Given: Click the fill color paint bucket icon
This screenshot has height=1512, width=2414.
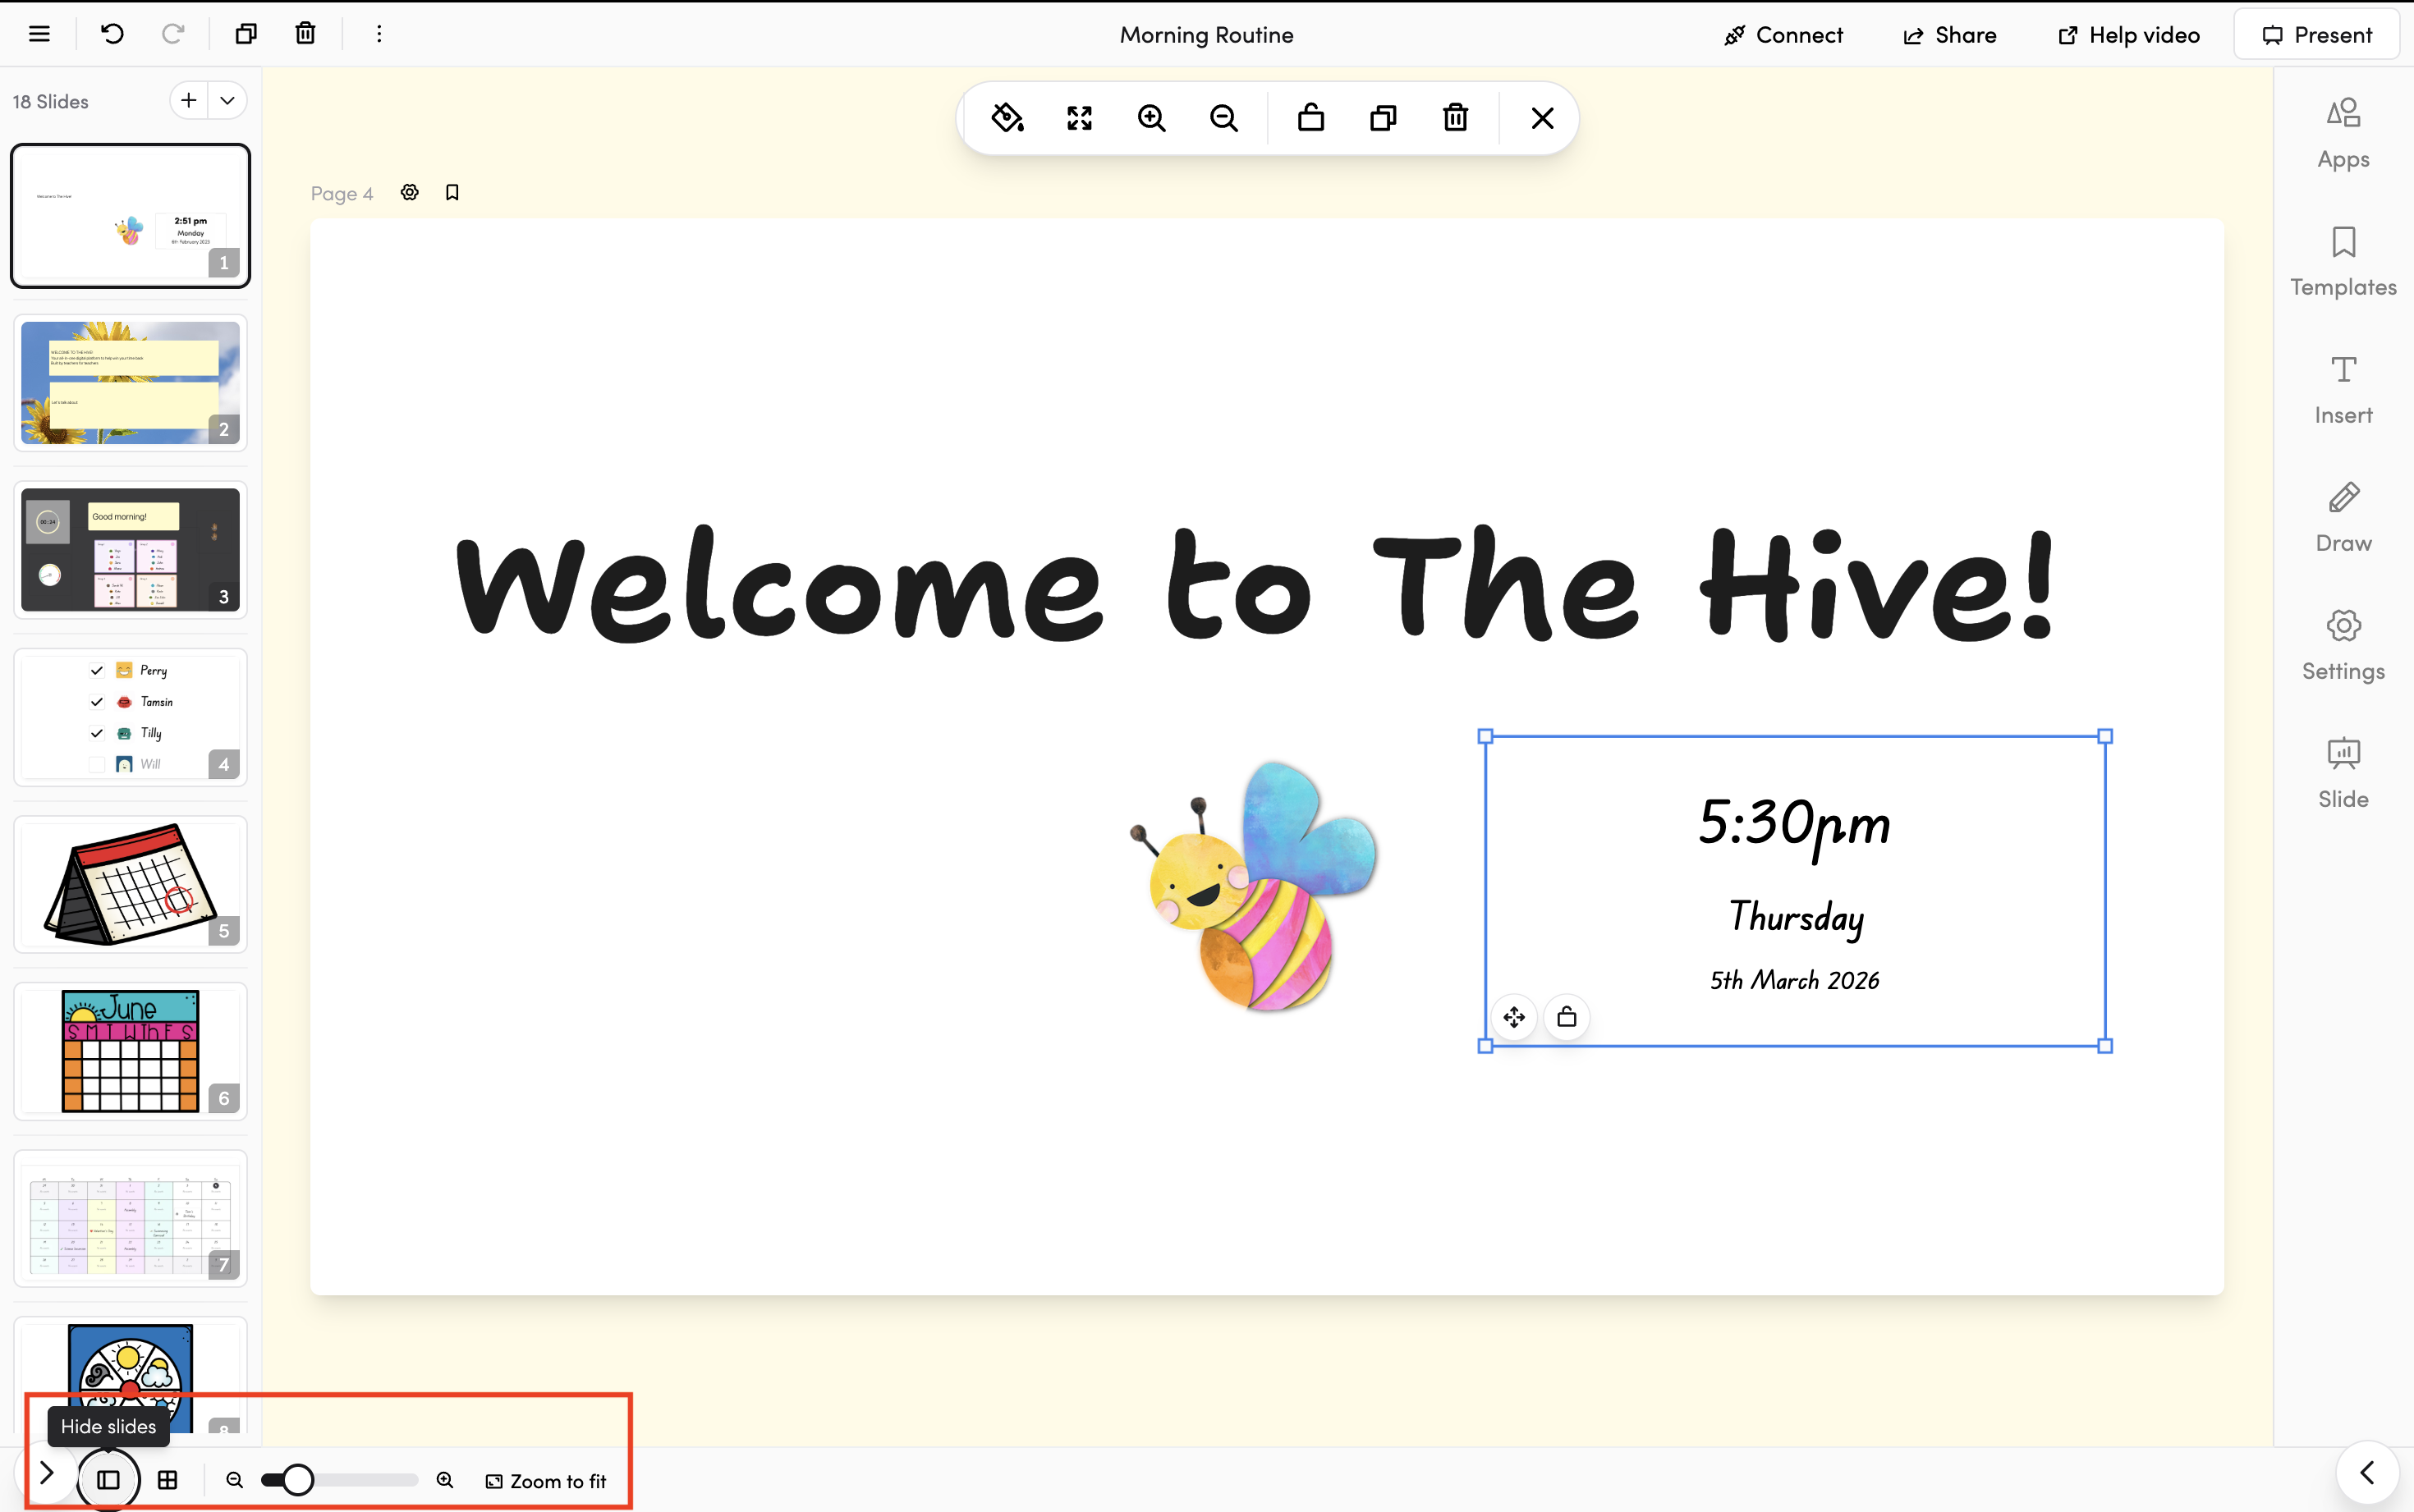Looking at the screenshot, I should click(1007, 118).
